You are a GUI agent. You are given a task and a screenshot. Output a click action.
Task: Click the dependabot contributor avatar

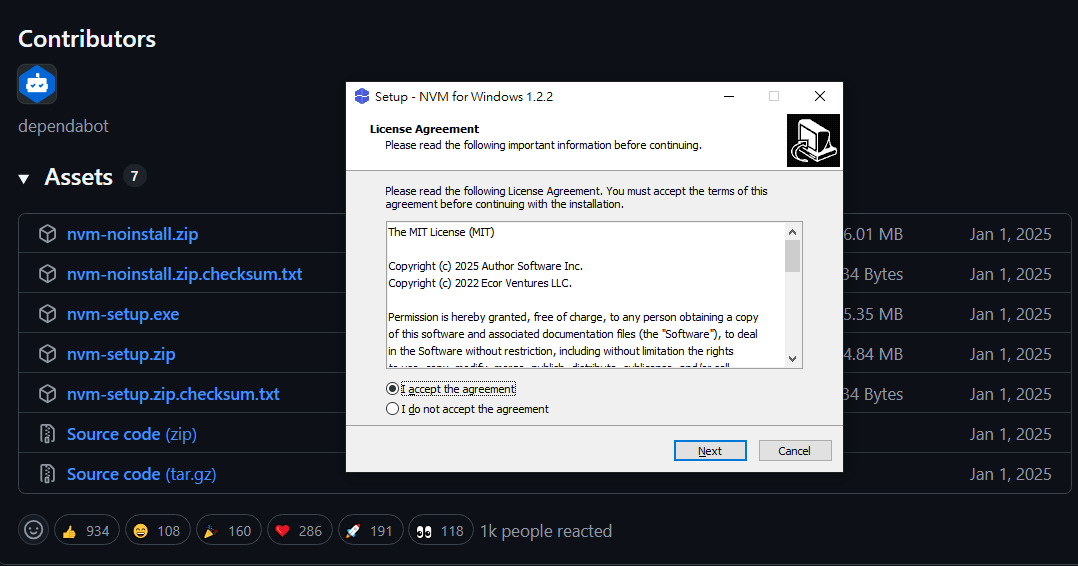tap(37, 84)
